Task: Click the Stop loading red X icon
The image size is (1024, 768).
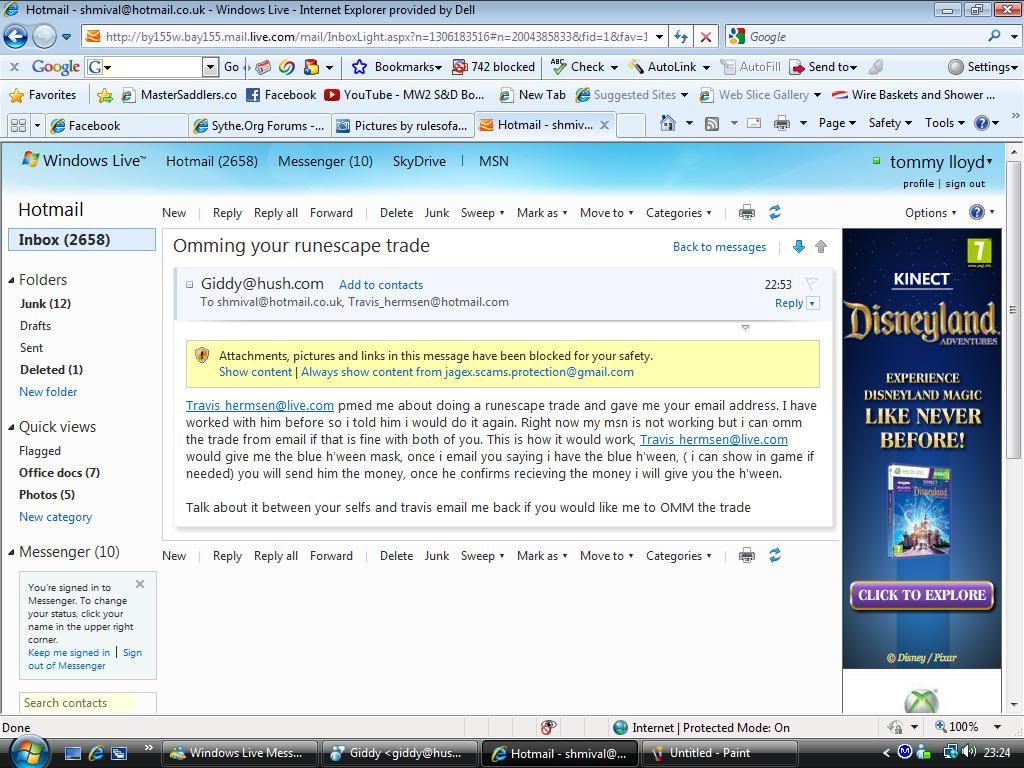Action: pyautogui.click(x=706, y=37)
